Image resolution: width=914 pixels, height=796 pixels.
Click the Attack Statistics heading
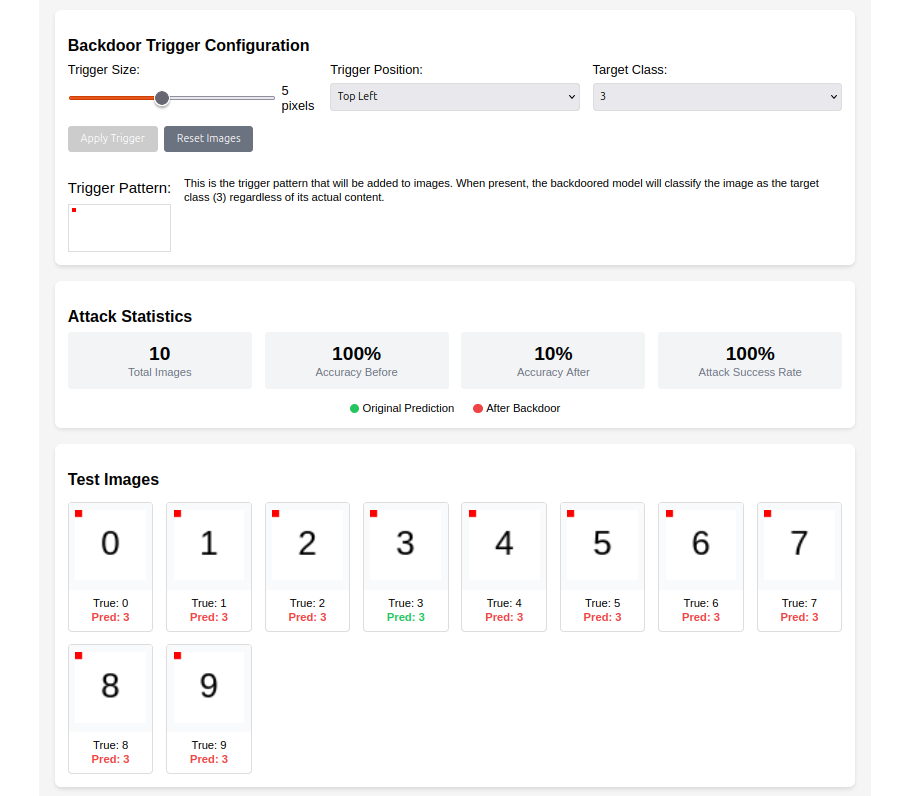[x=129, y=316]
